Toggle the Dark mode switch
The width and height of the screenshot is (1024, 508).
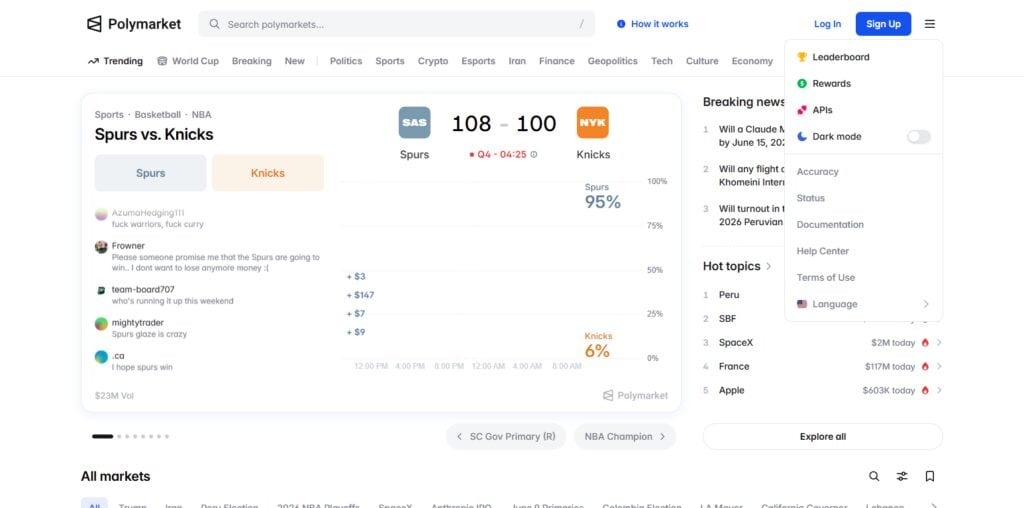[918, 136]
